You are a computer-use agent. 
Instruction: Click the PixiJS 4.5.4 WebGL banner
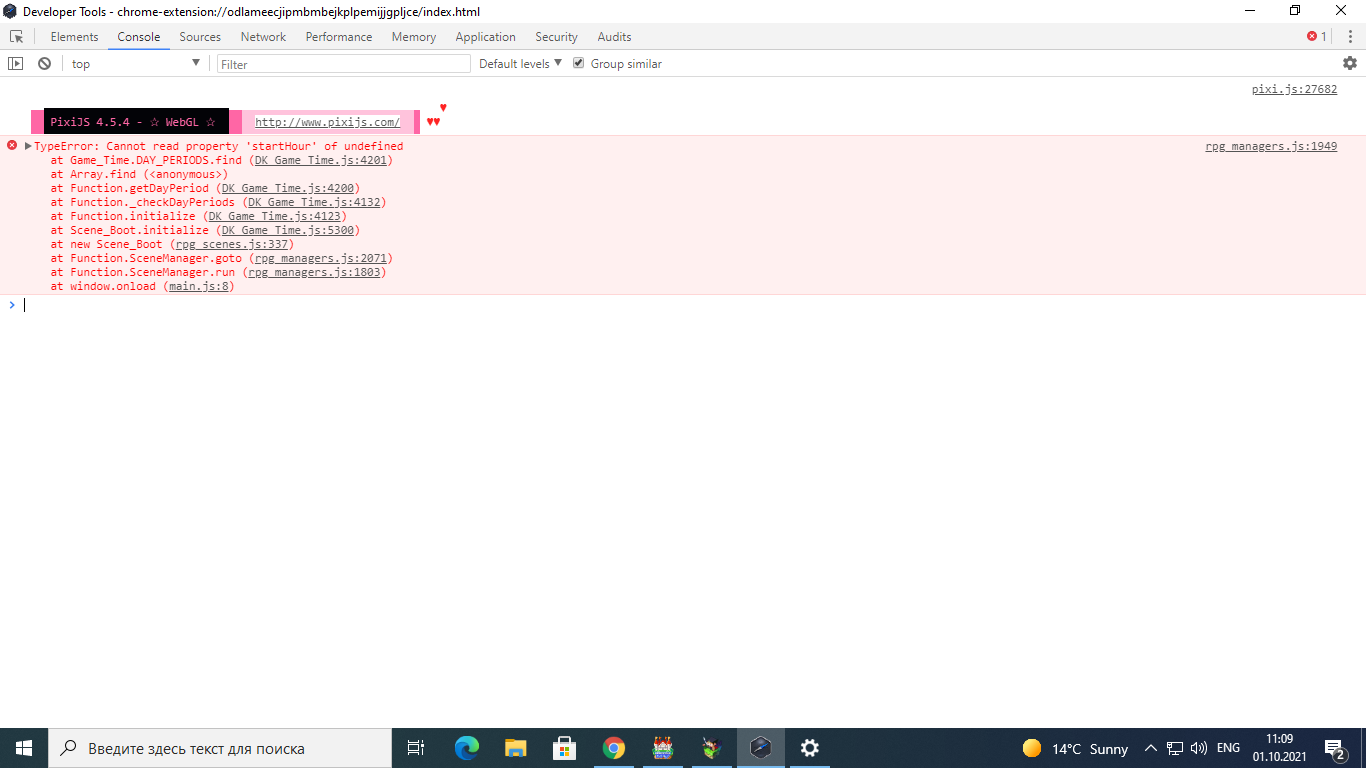pyautogui.click(x=136, y=122)
